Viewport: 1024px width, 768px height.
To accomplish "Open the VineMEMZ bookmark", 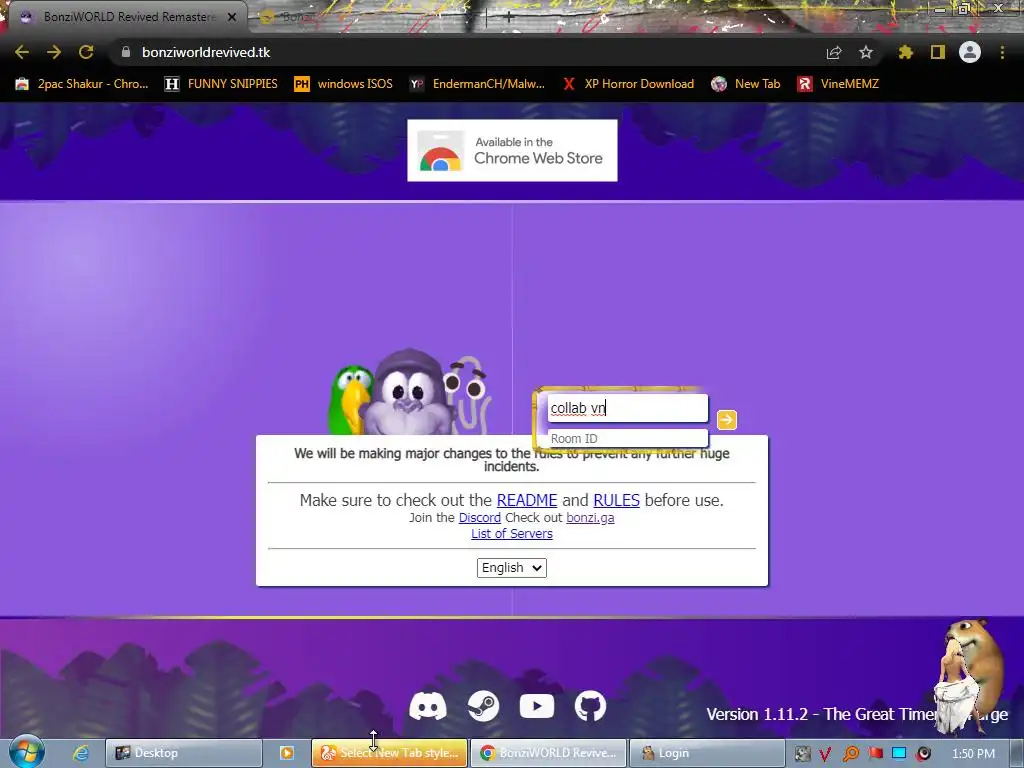I will coord(838,84).
